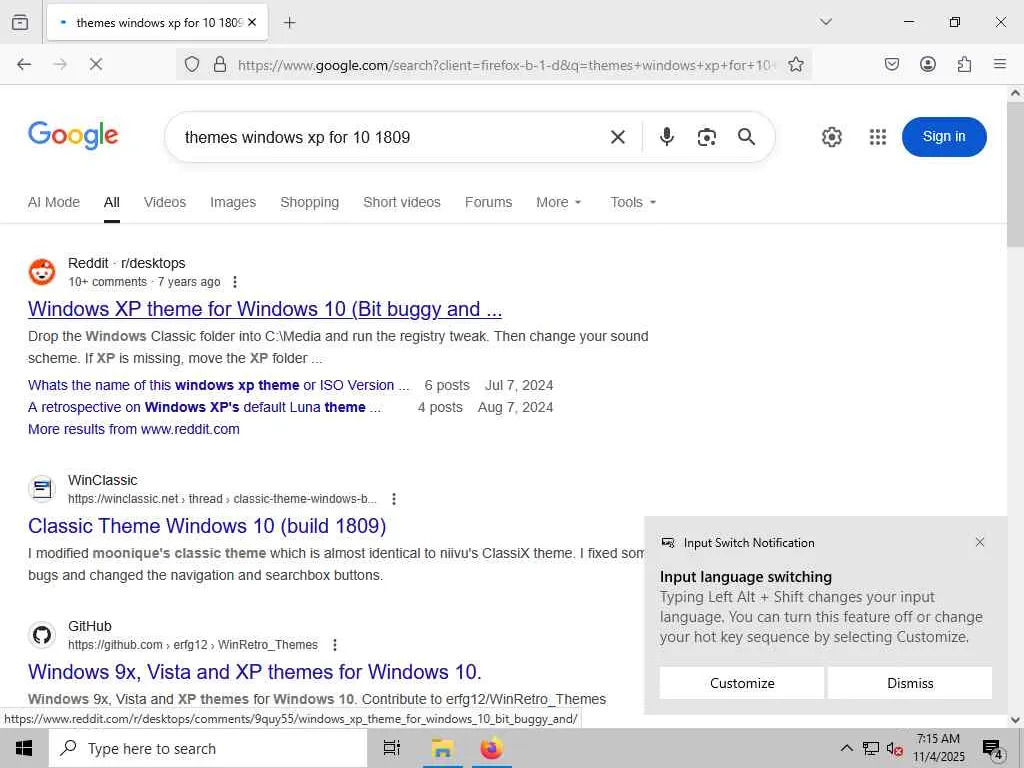The width and height of the screenshot is (1024, 768).
Task: Open a new tab with plus button
Action: 289,23
